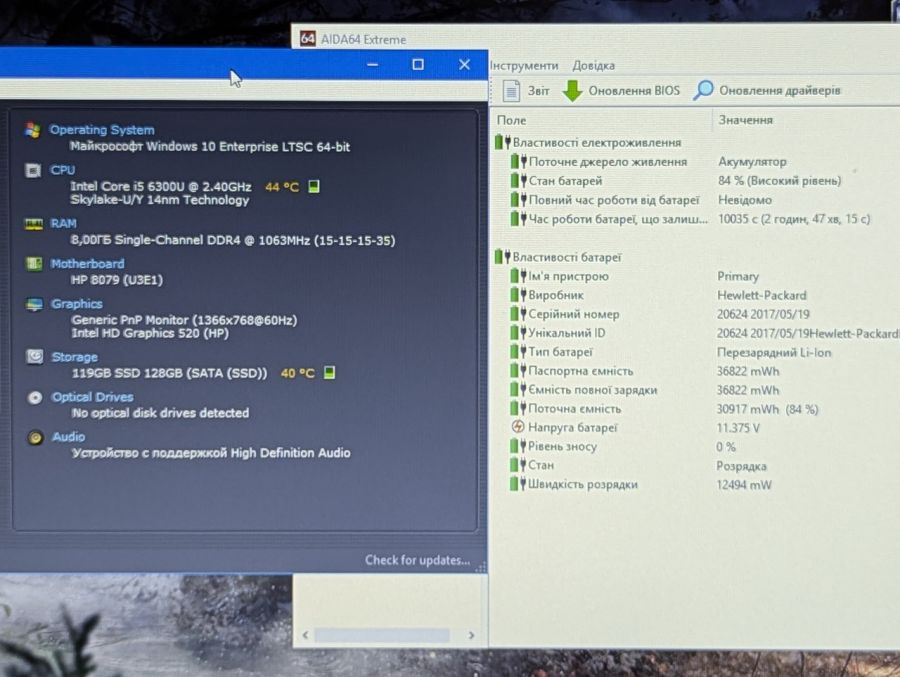
Task: Select the Поточна ємність row
Action: point(696,409)
